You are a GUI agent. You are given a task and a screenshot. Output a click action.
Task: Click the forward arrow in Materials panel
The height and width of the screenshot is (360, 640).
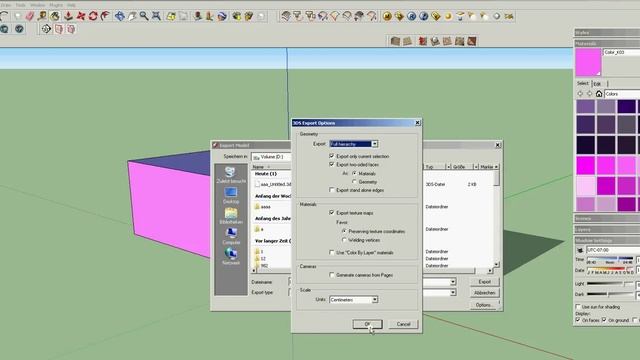tap(589, 94)
